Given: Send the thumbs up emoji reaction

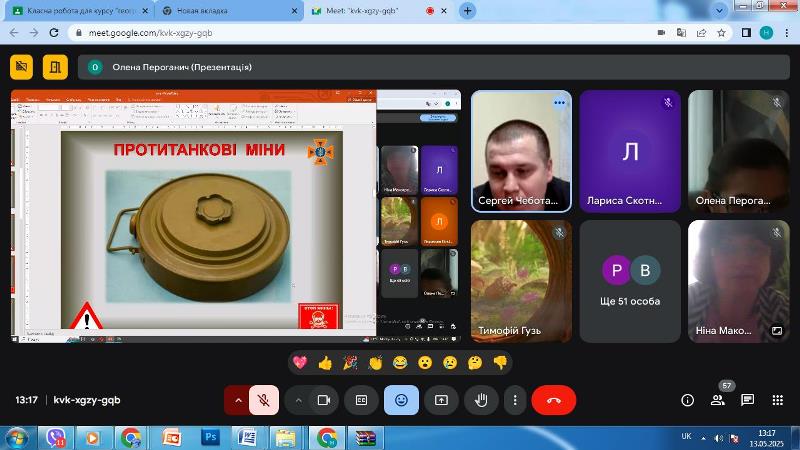Looking at the screenshot, I should point(324,362).
